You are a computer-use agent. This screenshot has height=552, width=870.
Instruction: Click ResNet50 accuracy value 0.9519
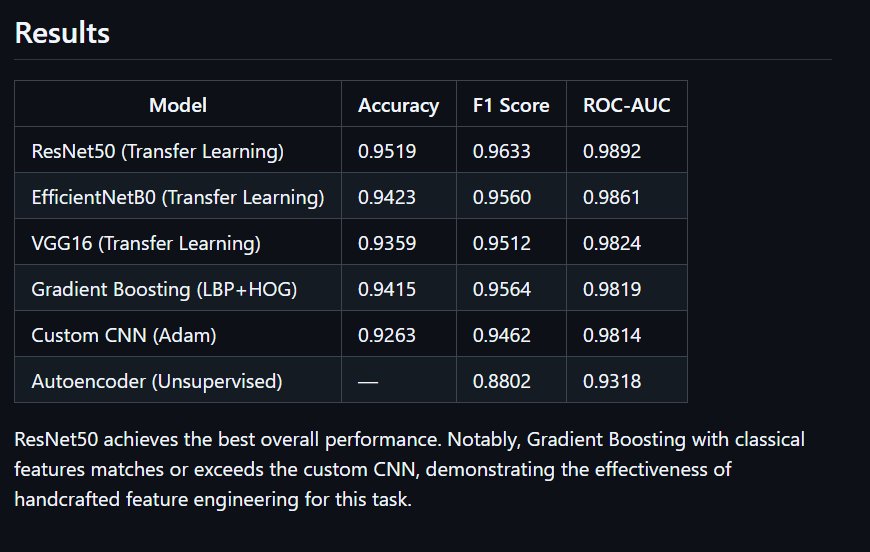pyautogui.click(x=387, y=151)
